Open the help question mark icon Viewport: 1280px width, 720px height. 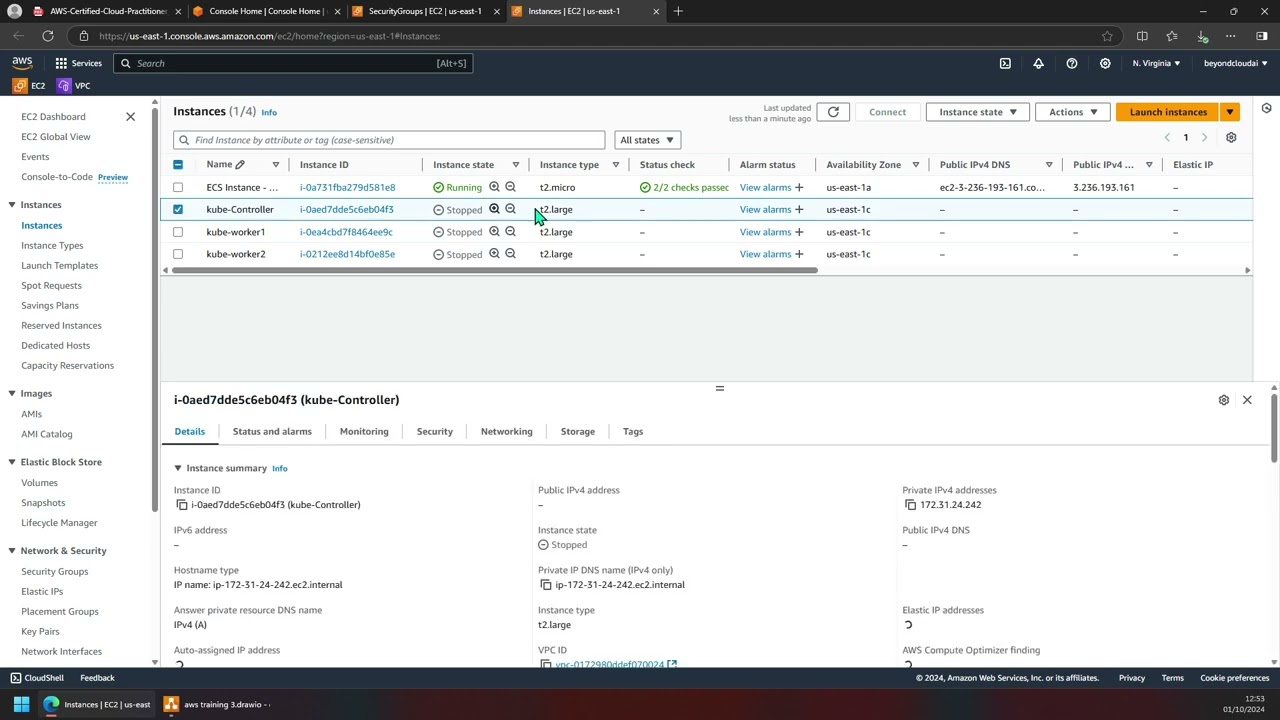1072,63
